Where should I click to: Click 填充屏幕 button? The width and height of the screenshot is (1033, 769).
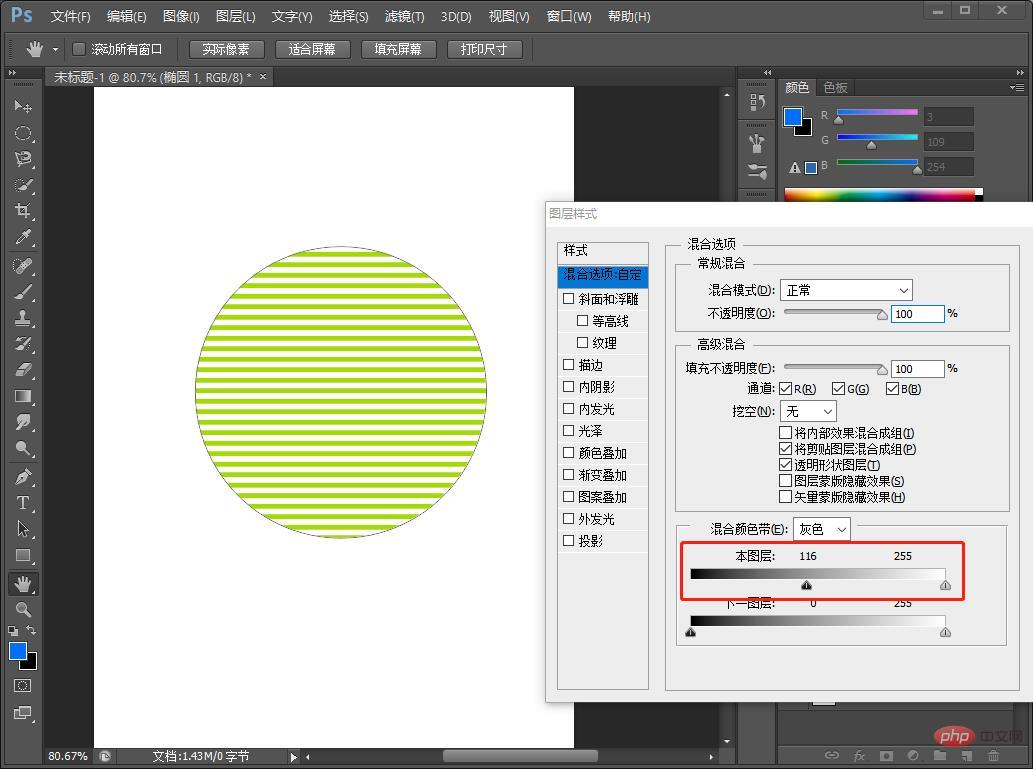click(398, 49)
